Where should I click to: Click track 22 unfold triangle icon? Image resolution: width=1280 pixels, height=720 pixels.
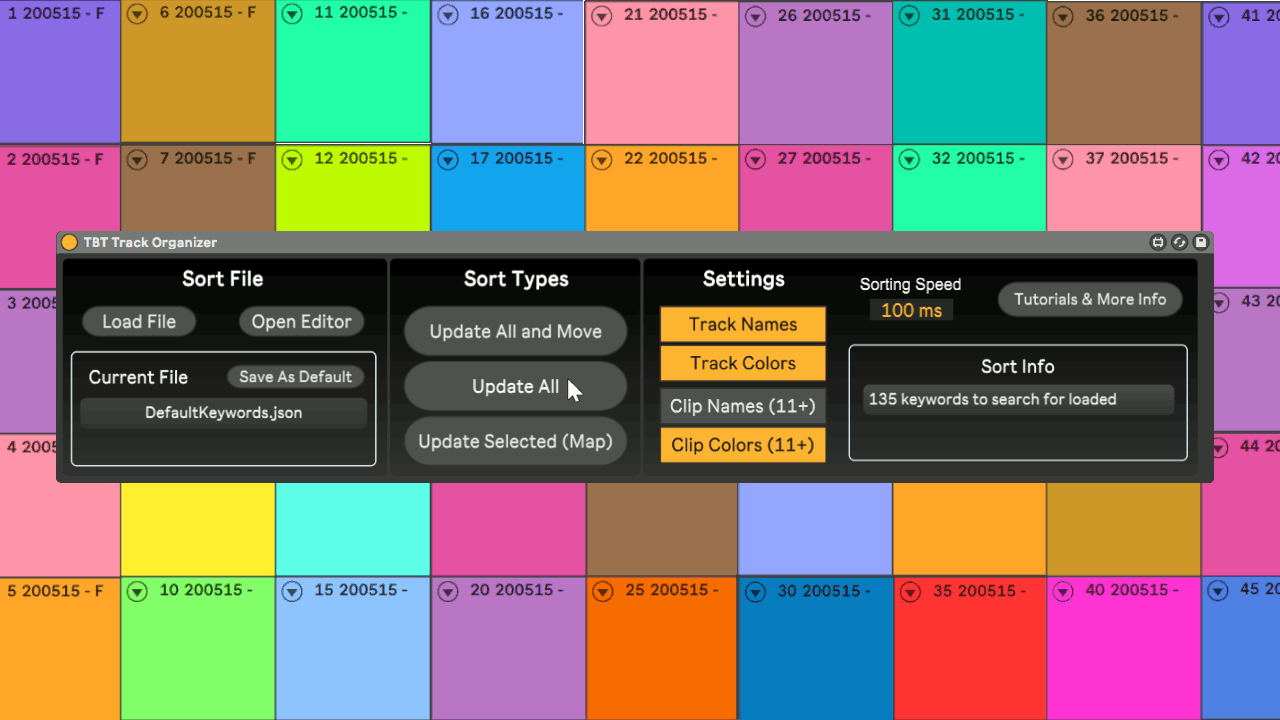pyautogui.click(x=602, y=160)
